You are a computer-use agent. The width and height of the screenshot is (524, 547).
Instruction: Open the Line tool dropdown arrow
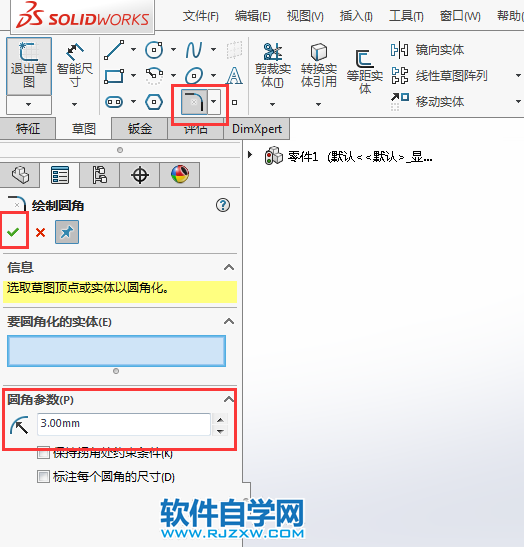coord(133,50)
